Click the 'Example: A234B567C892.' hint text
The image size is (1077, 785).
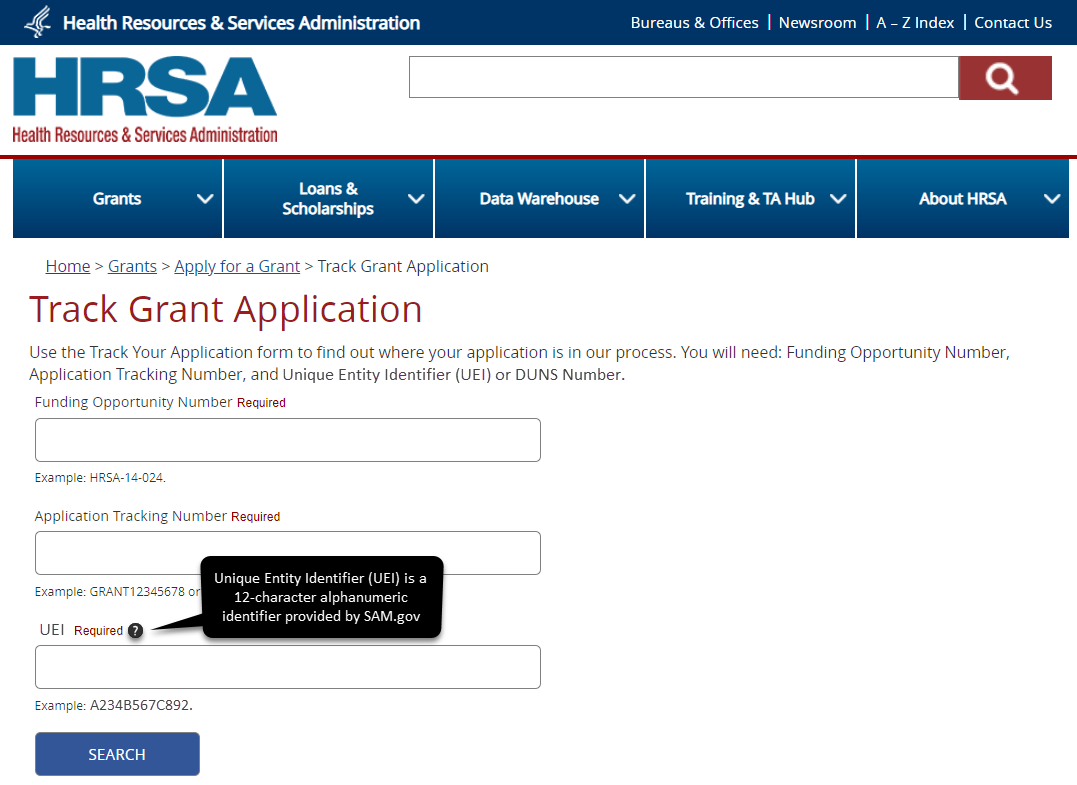point(114,705)
